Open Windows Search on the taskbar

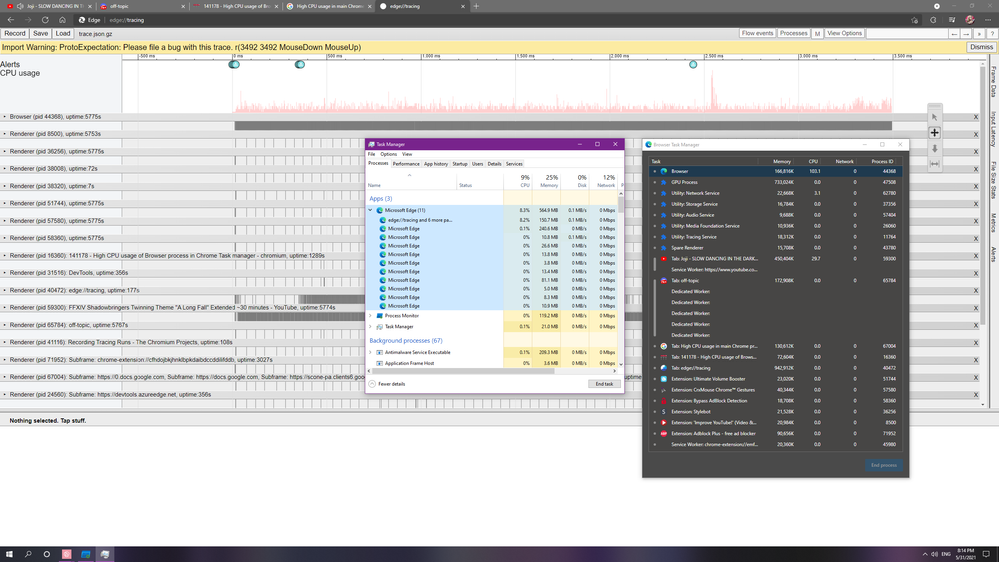tap(28, 554)
